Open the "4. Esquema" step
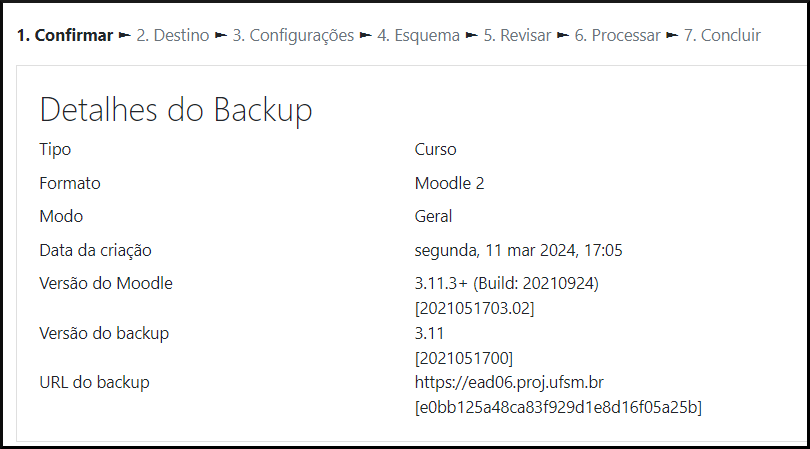Image resolution: width=810 pixels, height=449 pixels. point(418,36)
